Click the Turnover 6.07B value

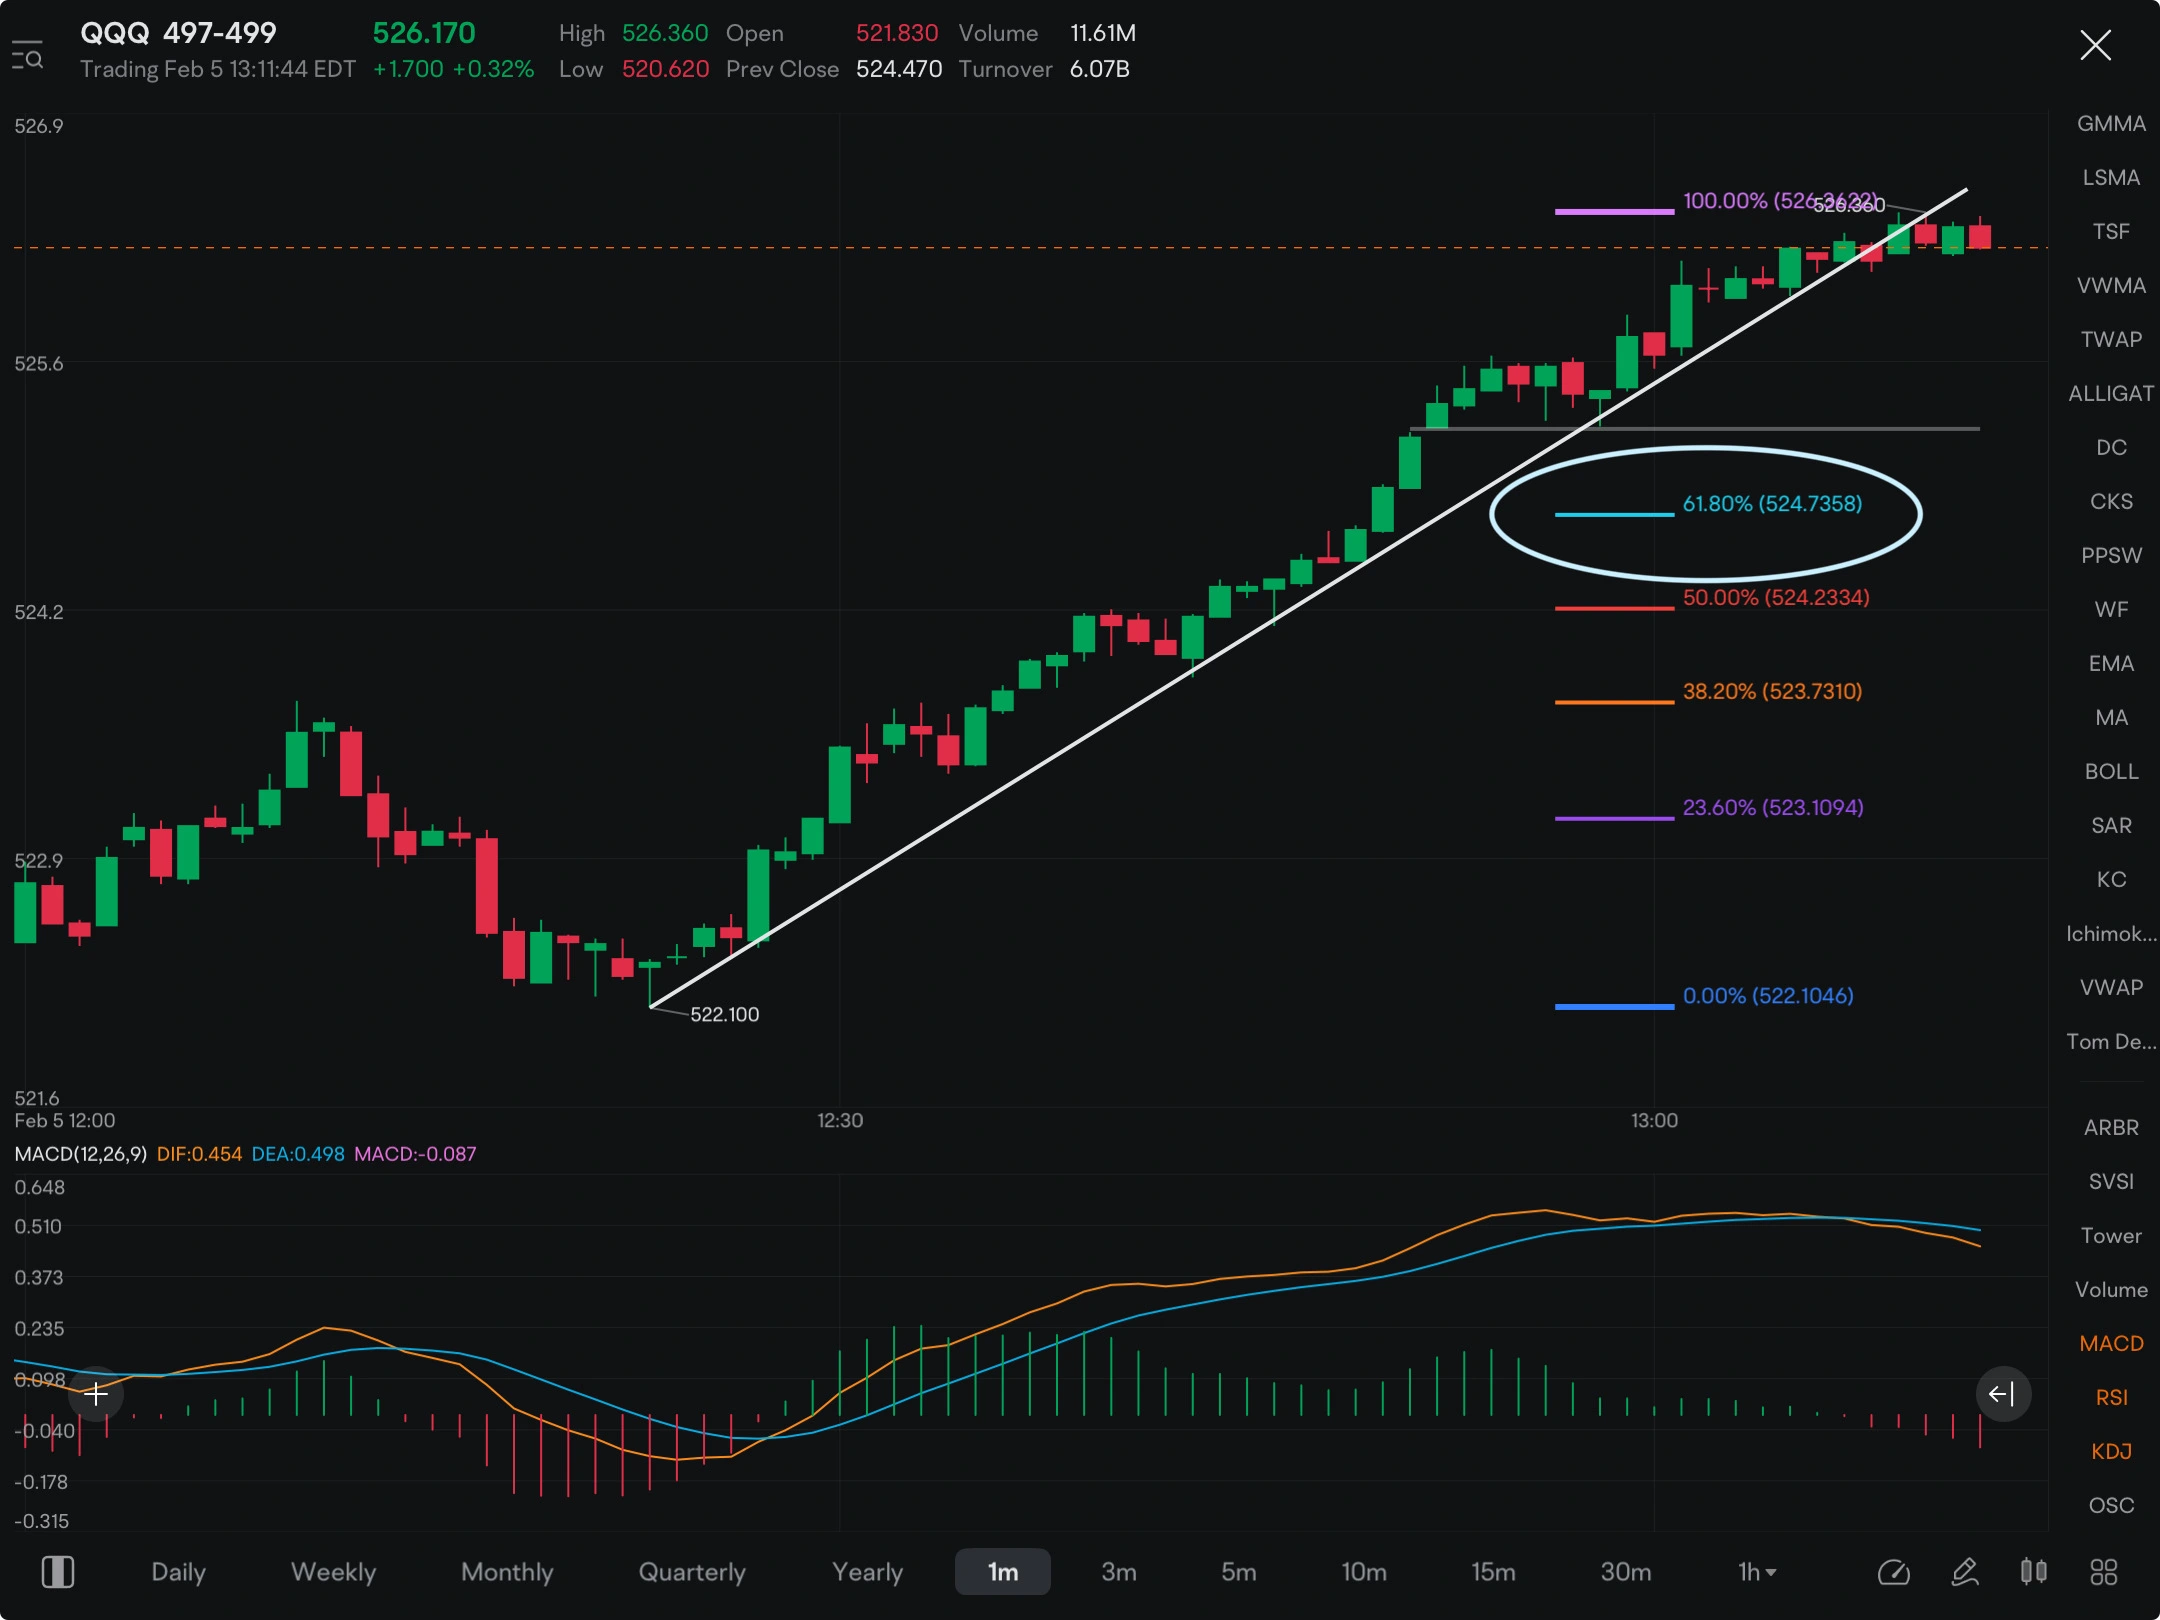click(x=1099, y=69)
